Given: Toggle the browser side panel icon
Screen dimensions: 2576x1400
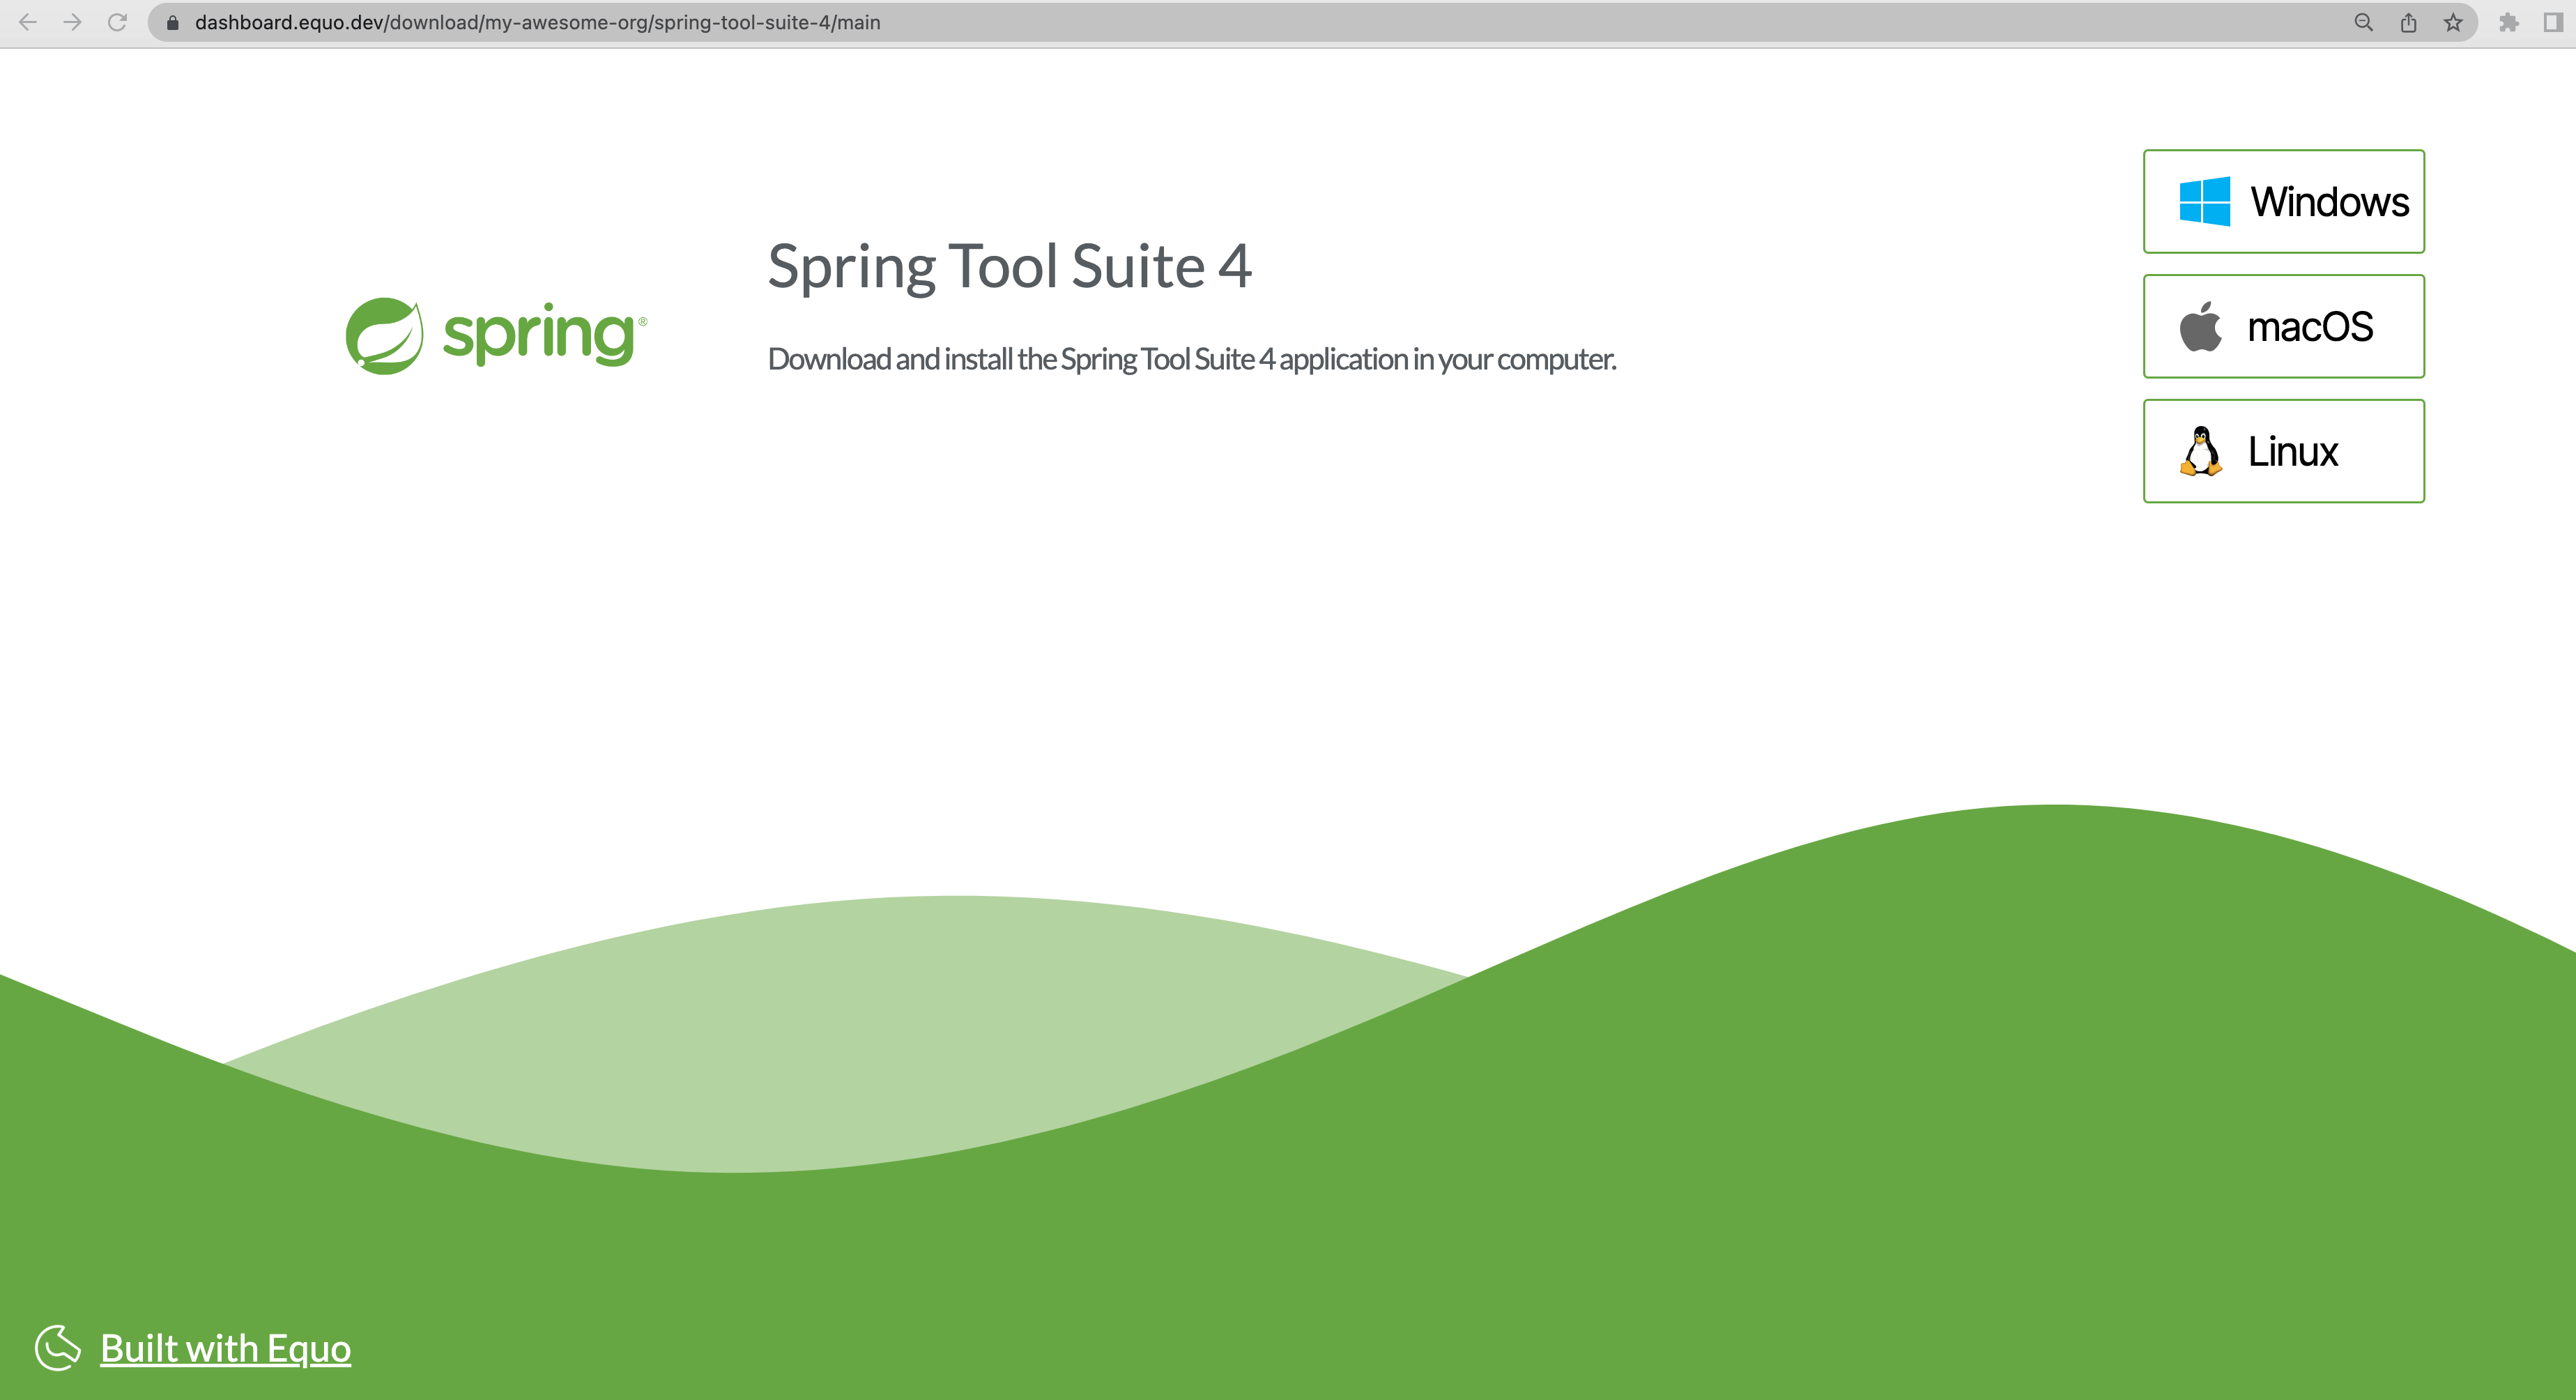Looking at the screenshot, I should point(2553,22).
